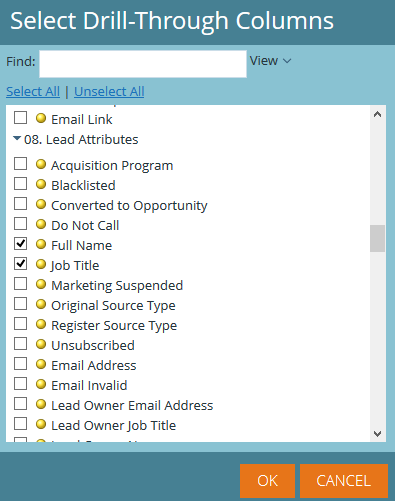Image resolution: width=395 pixels, height=501 pixels.
Task: Click the Select All link
Action: [33, 91]
